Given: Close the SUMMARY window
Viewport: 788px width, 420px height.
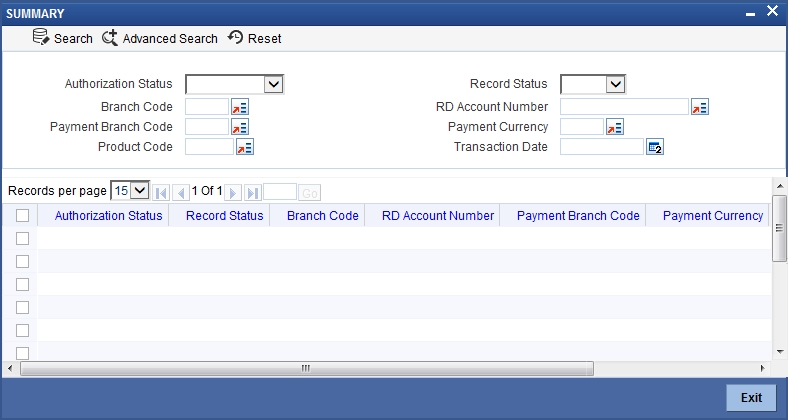Looking at the screenshot, I should coord(772,11).
